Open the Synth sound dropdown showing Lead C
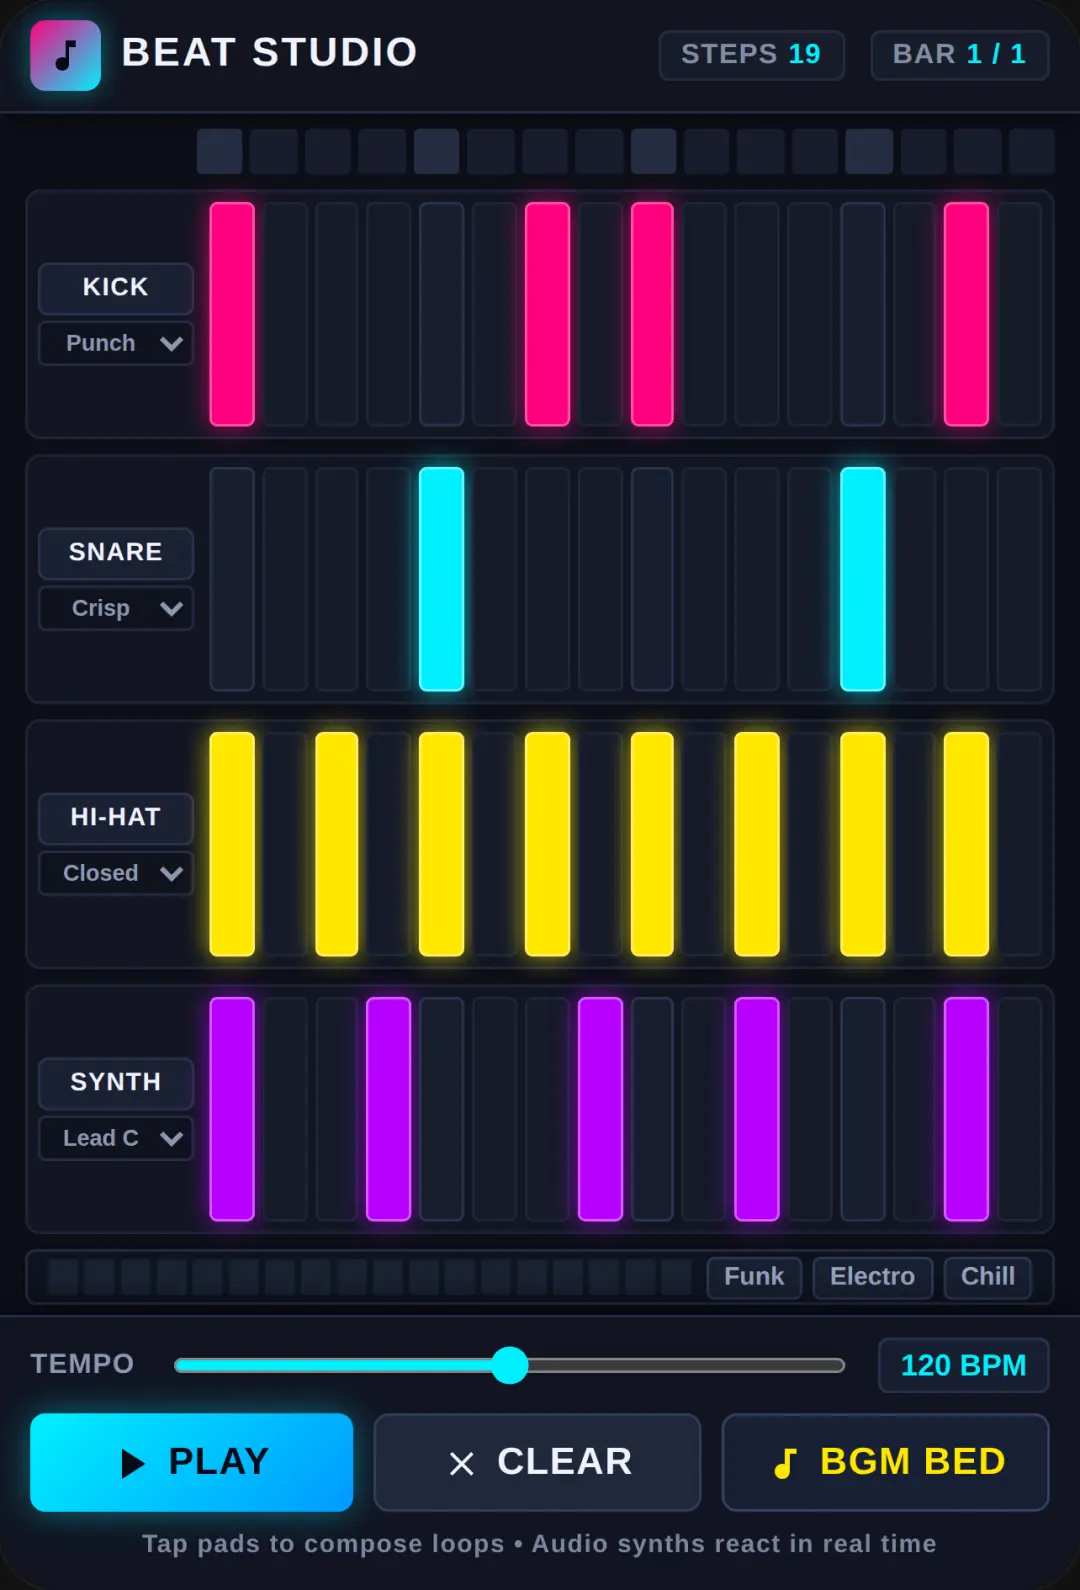 116,1138
